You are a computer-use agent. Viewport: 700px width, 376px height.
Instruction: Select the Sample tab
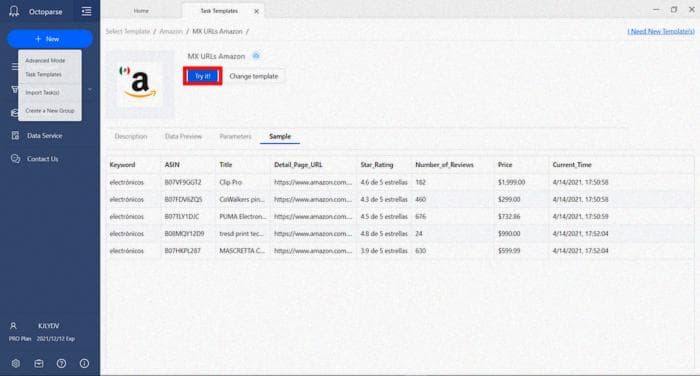click(x=280, y=136)
